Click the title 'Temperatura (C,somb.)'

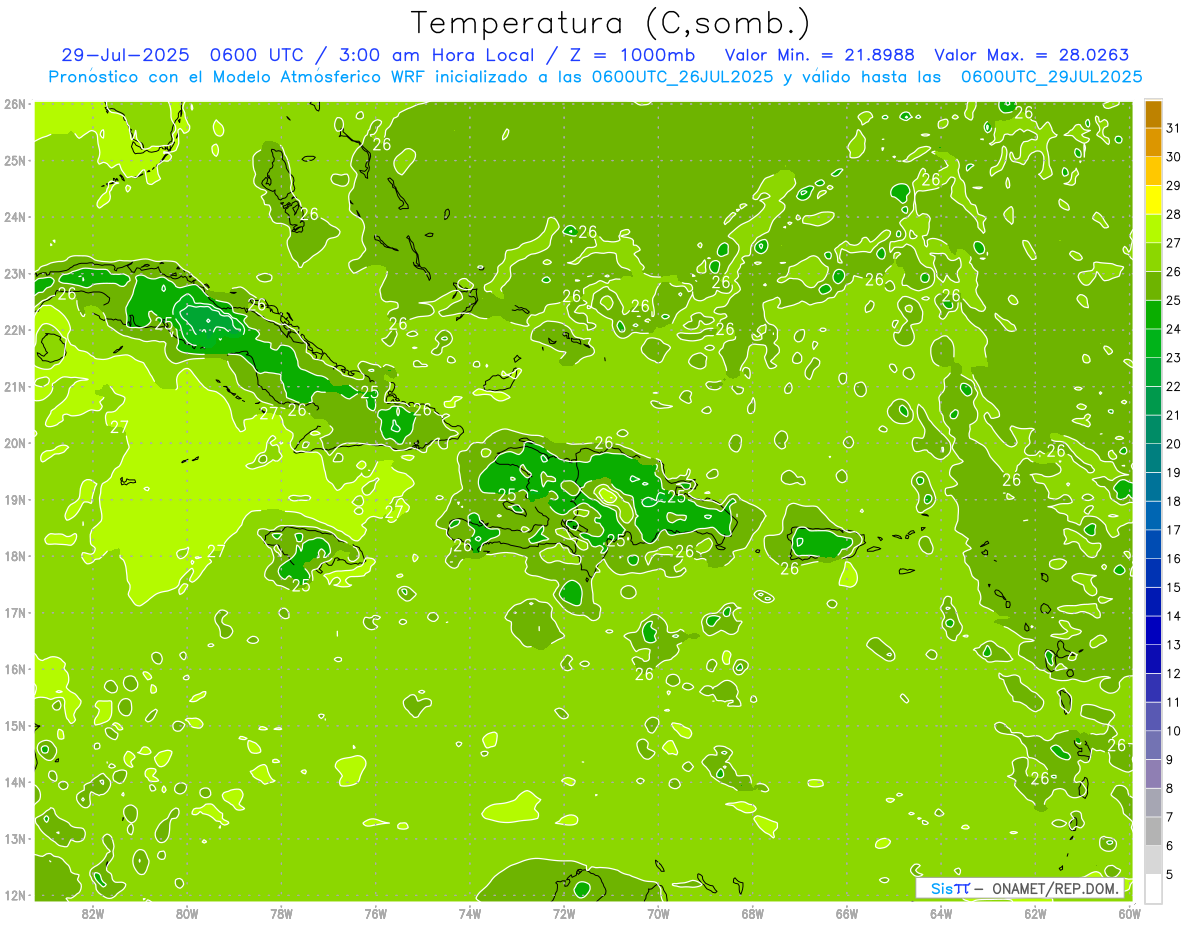[x=611, y=22]
